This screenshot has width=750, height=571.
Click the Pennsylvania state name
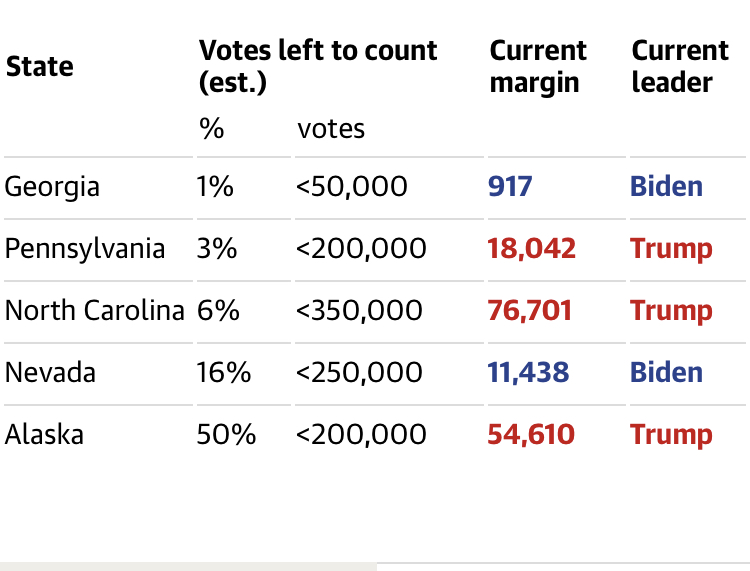click(85, 249)
